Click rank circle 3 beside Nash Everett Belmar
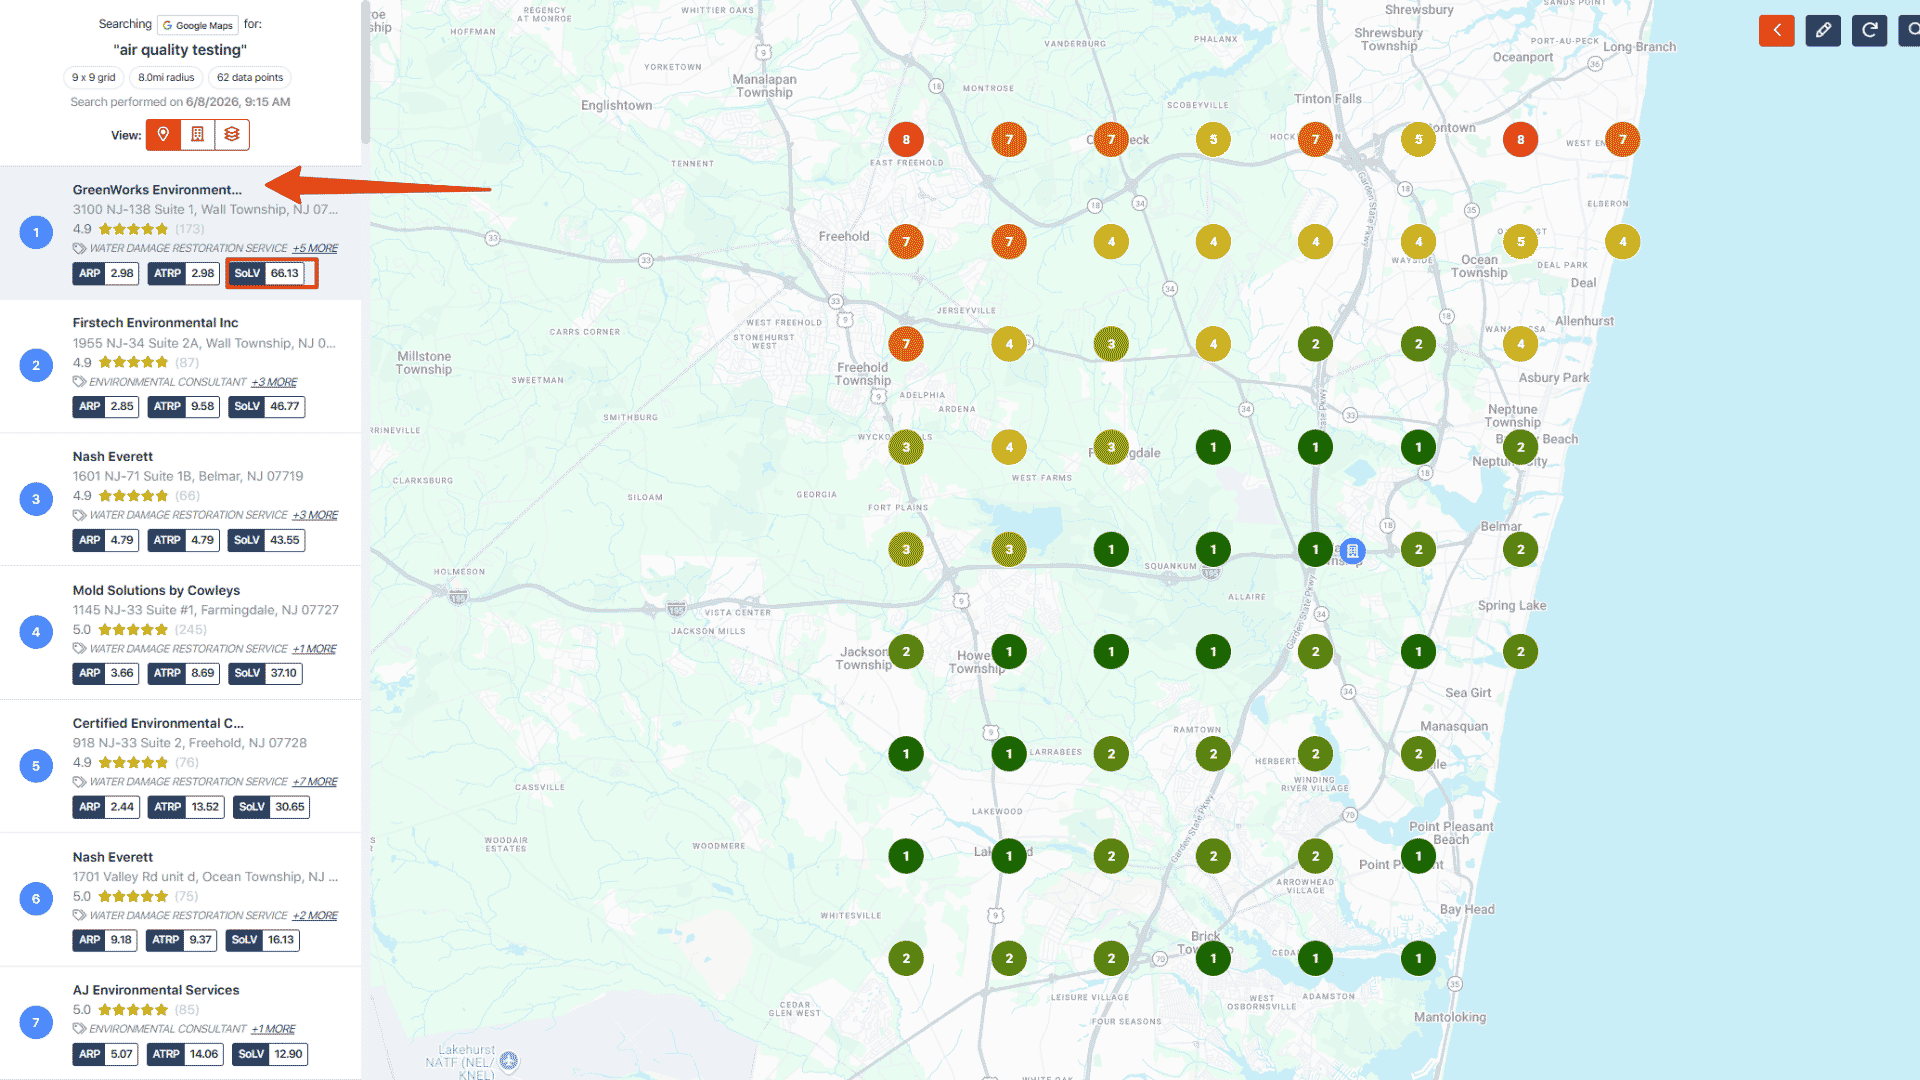The image size is (1920, 1080). pyautogui.click(x=36, y=499)
